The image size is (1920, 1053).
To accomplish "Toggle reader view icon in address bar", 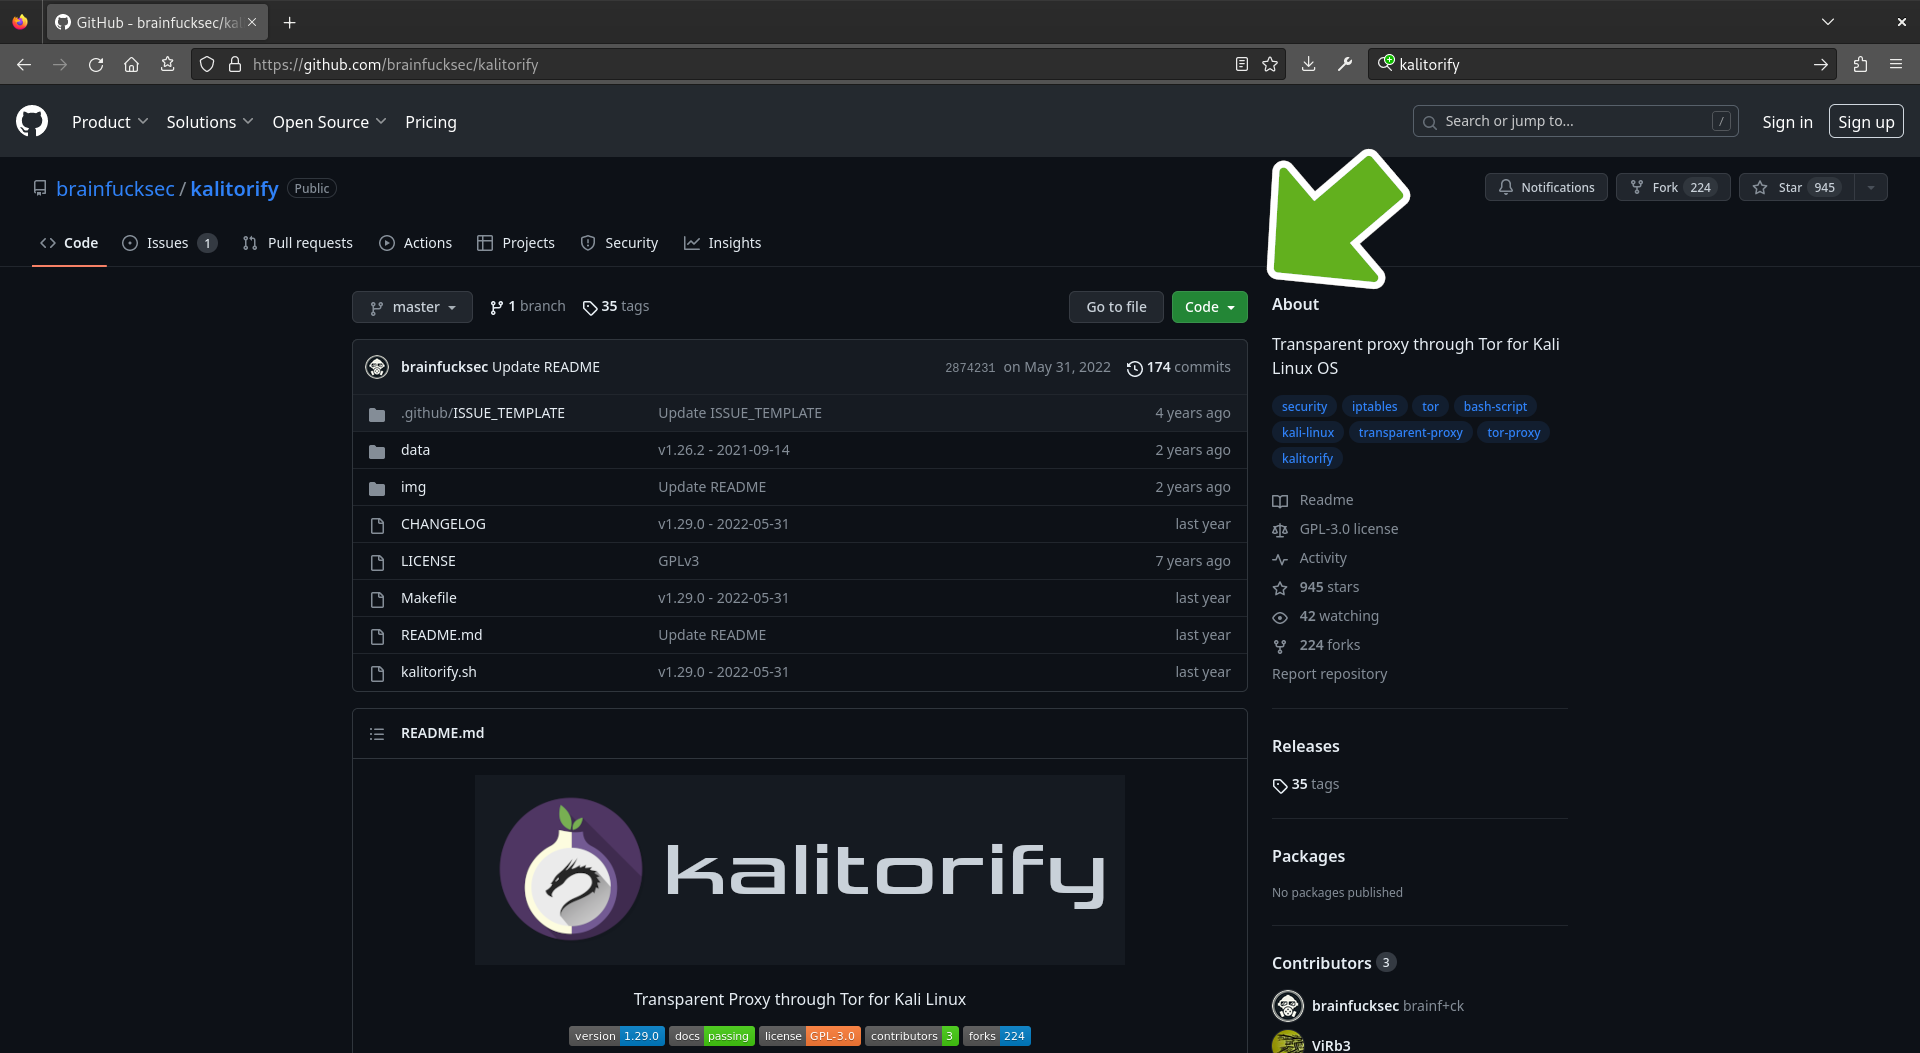I will [x=1241, y=64].
